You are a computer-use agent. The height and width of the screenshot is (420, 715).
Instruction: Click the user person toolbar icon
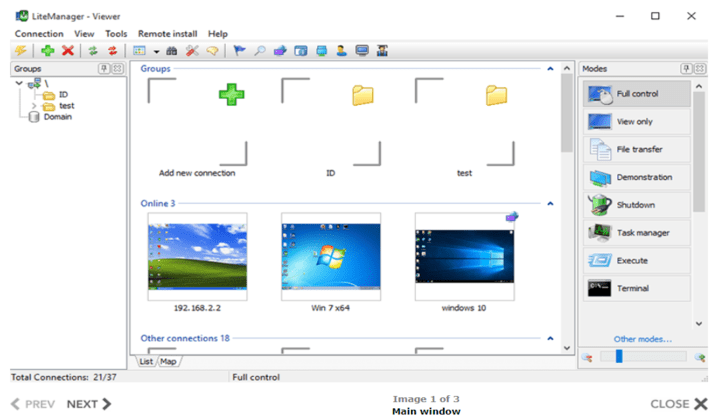coord(342,51)
